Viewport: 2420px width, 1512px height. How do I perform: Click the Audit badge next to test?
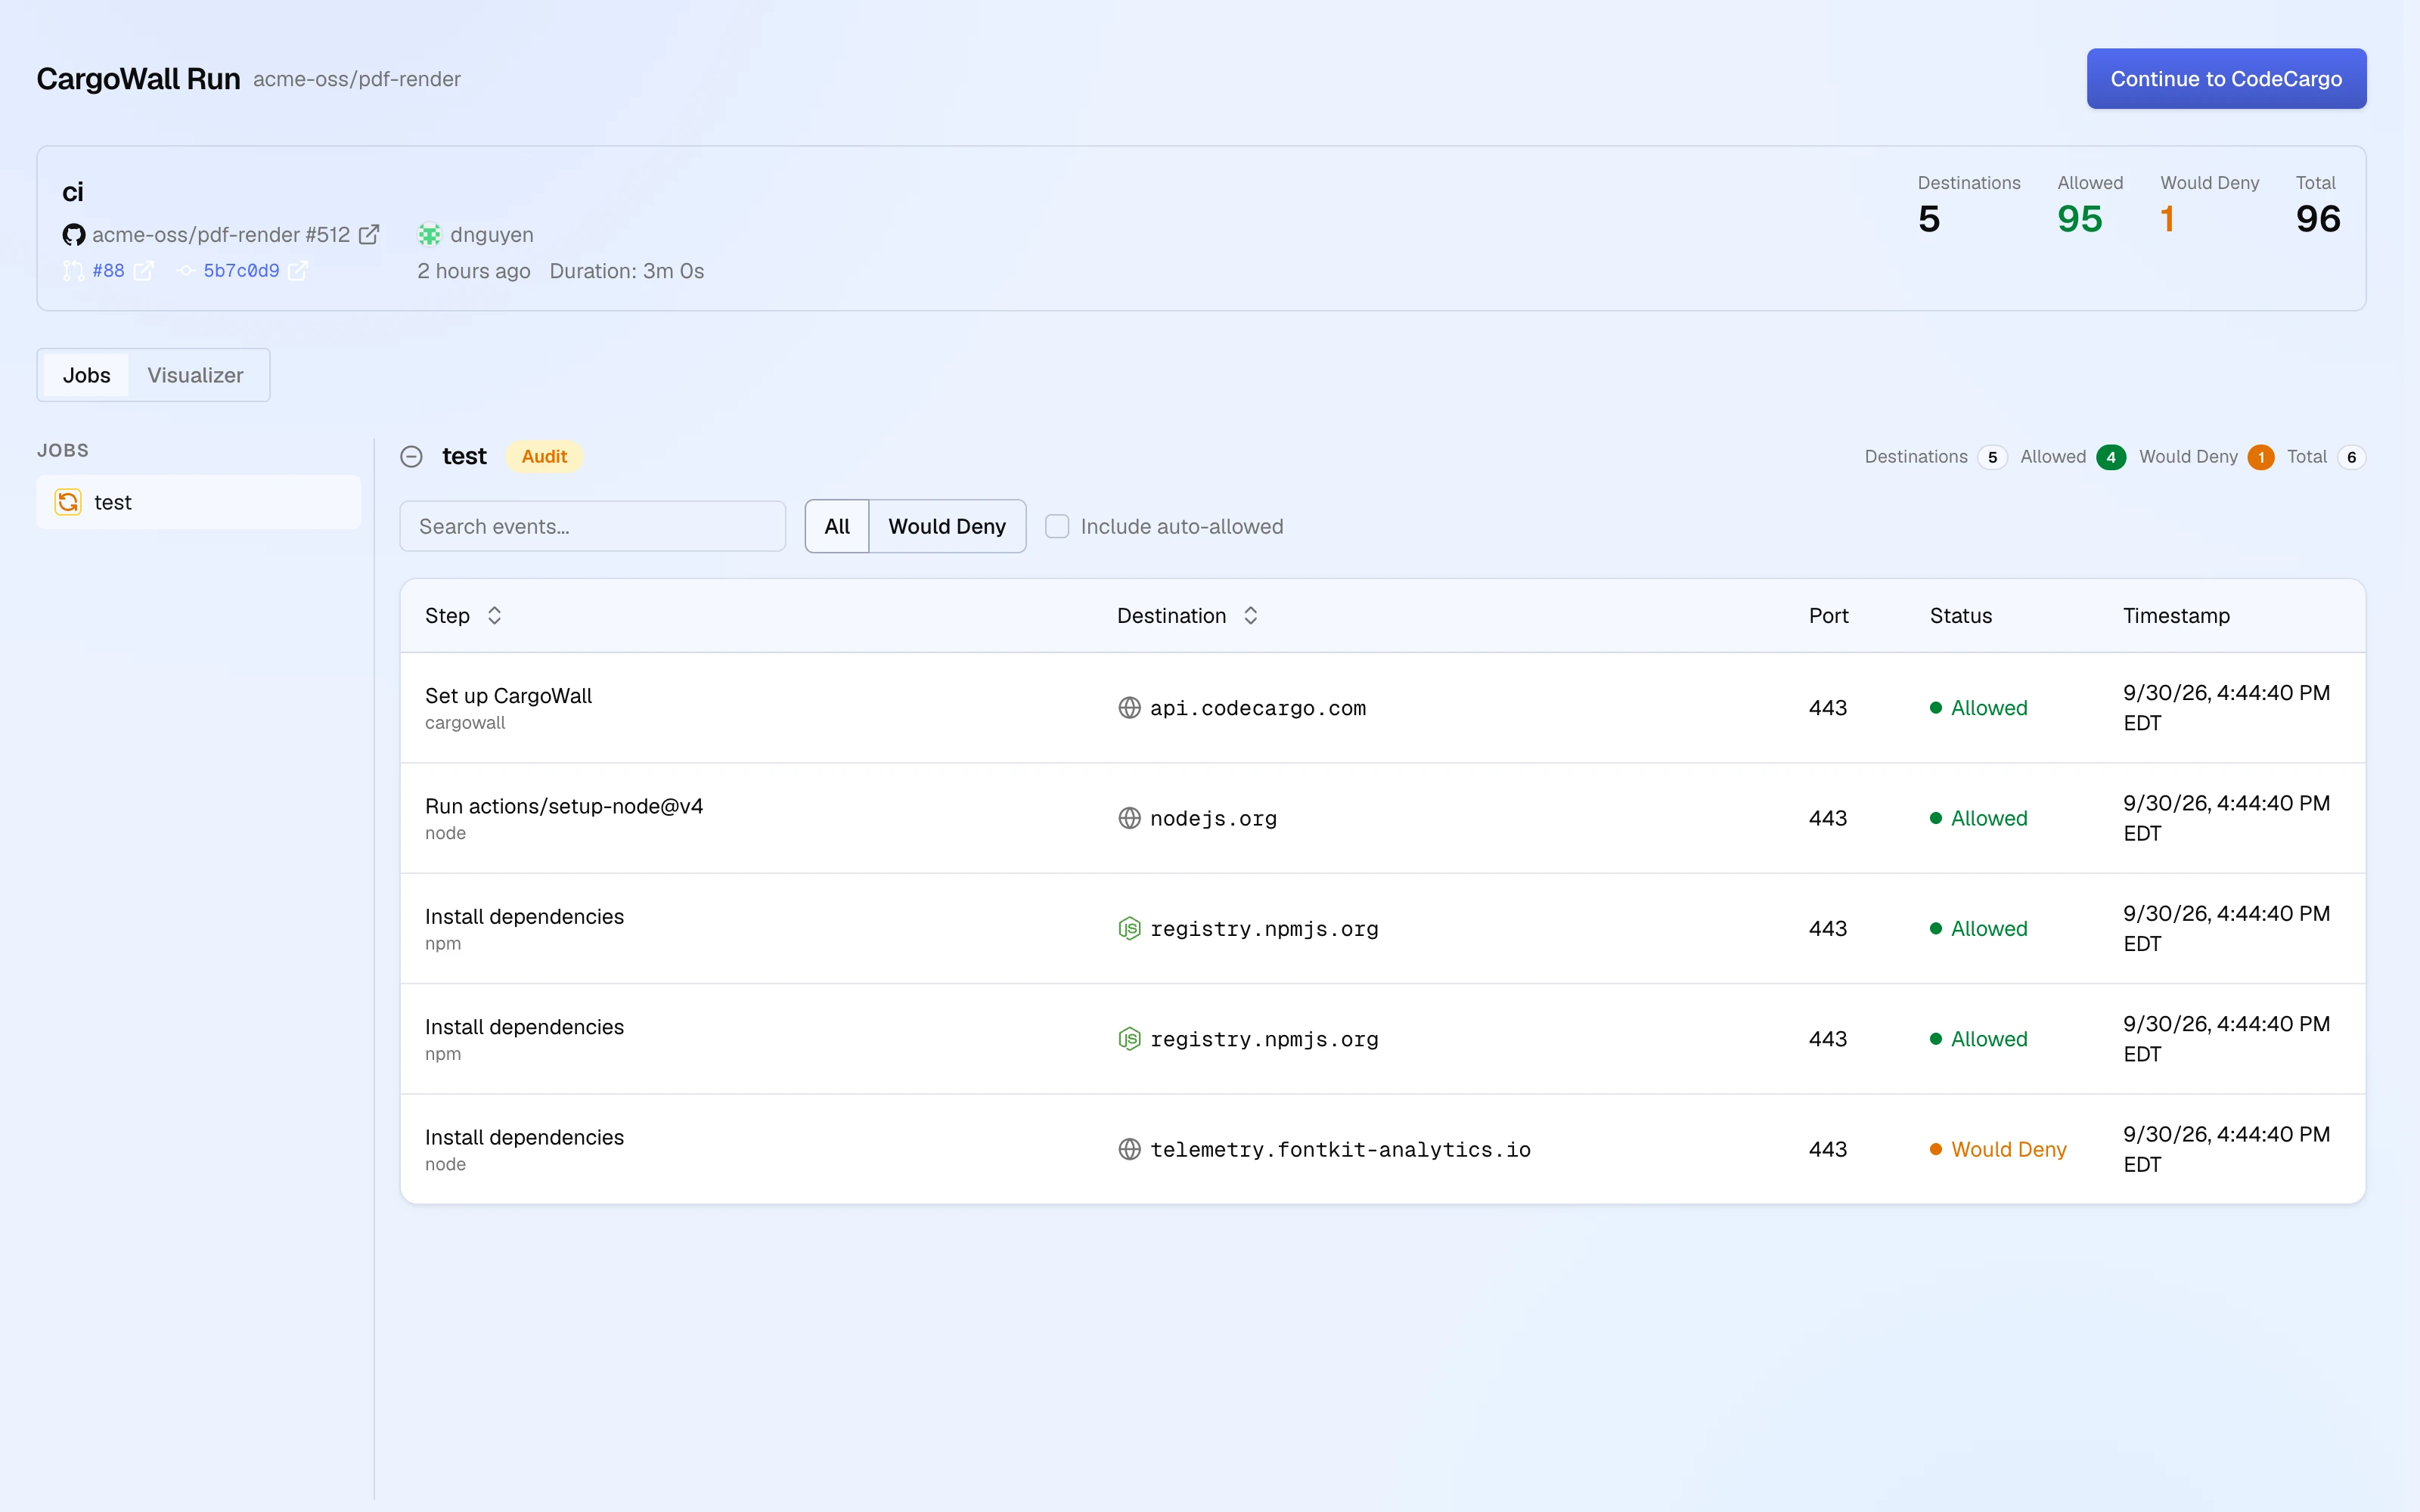pos(544,457)
